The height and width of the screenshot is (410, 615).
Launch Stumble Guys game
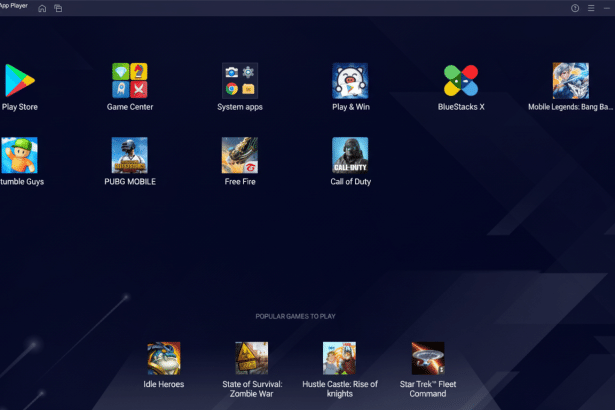click(19, 155)
